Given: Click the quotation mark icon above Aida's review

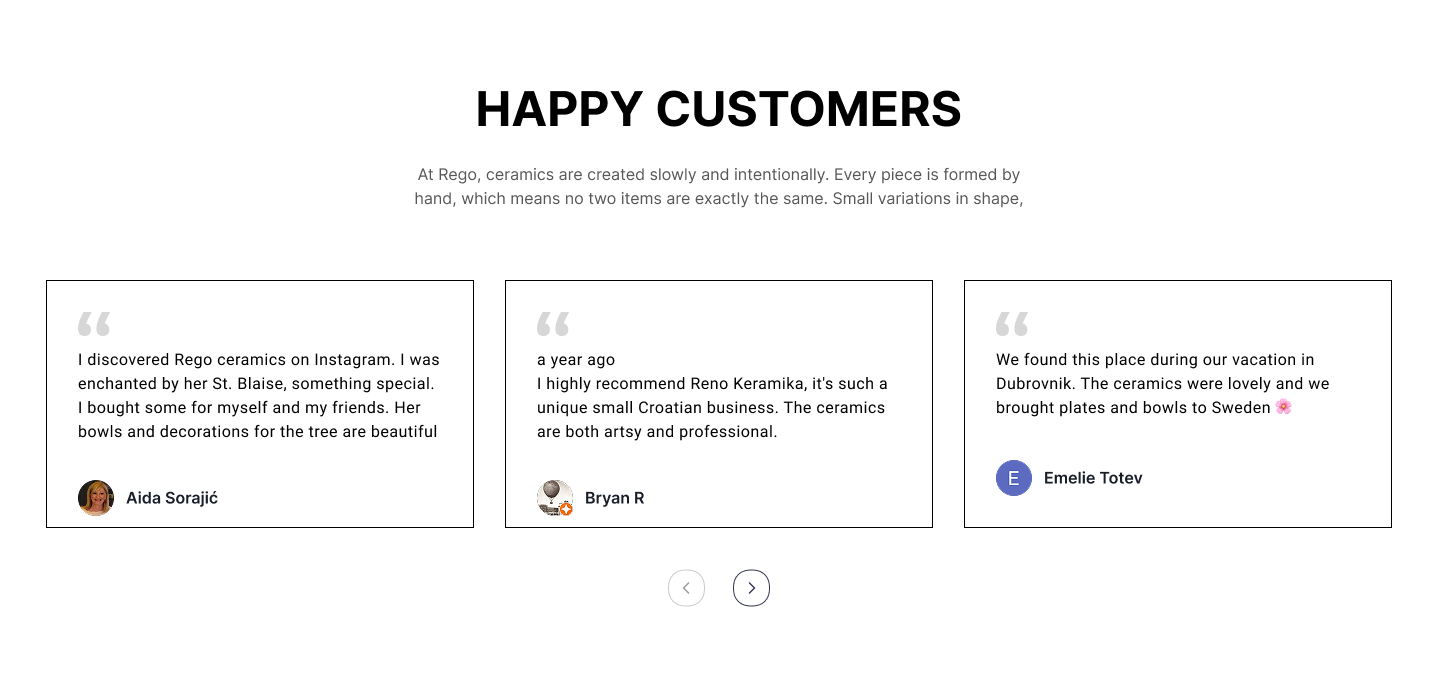Looking at the screenshot, I should pos(94,323).
